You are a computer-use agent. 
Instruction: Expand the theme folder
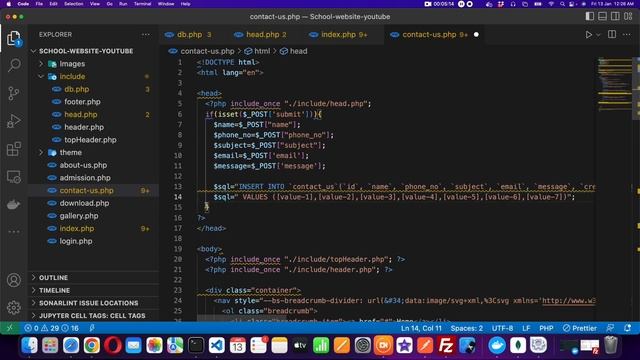71,152
